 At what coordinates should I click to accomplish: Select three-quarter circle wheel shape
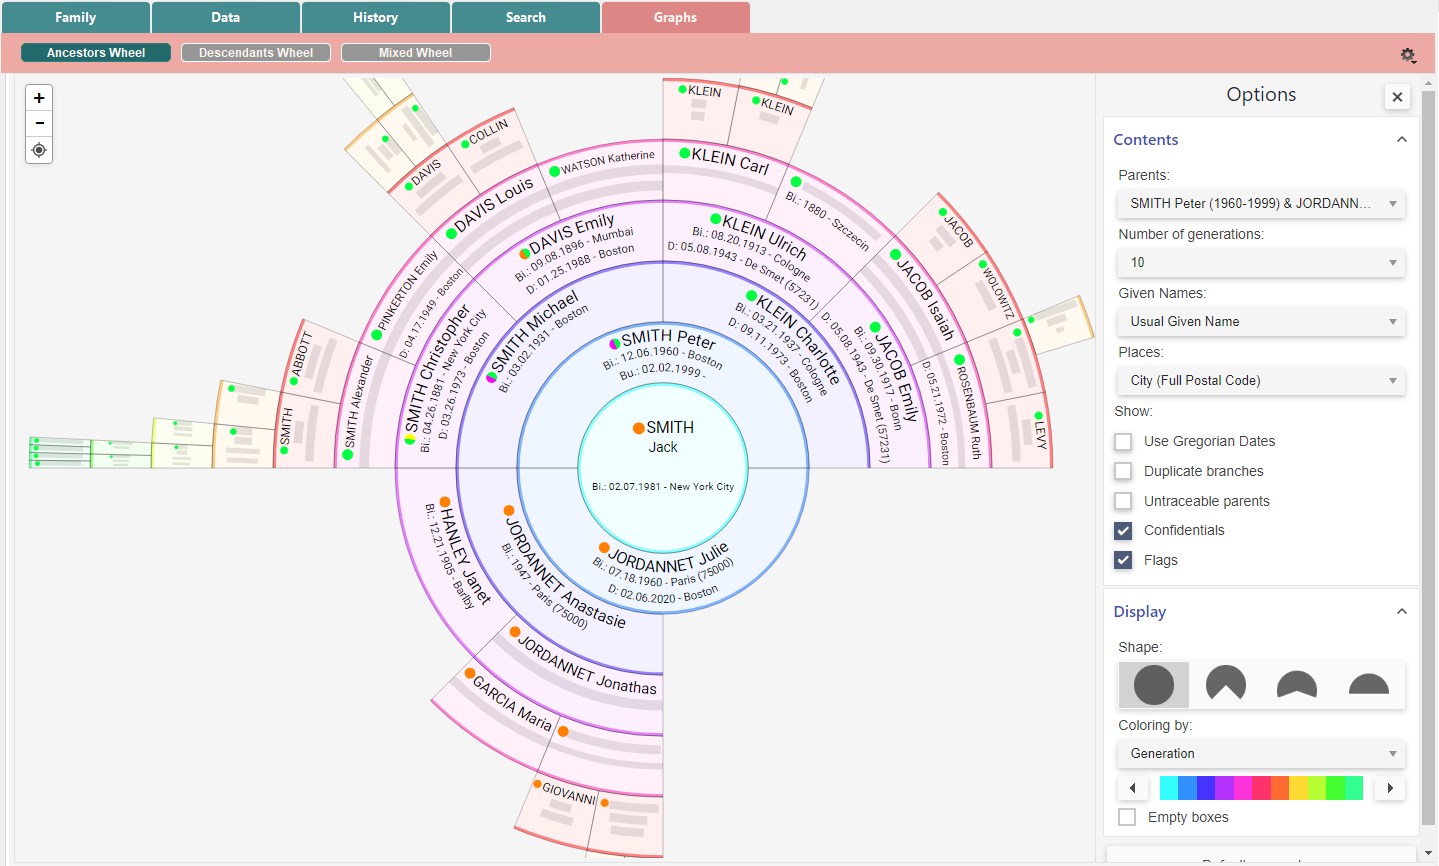pos(1225,685)
